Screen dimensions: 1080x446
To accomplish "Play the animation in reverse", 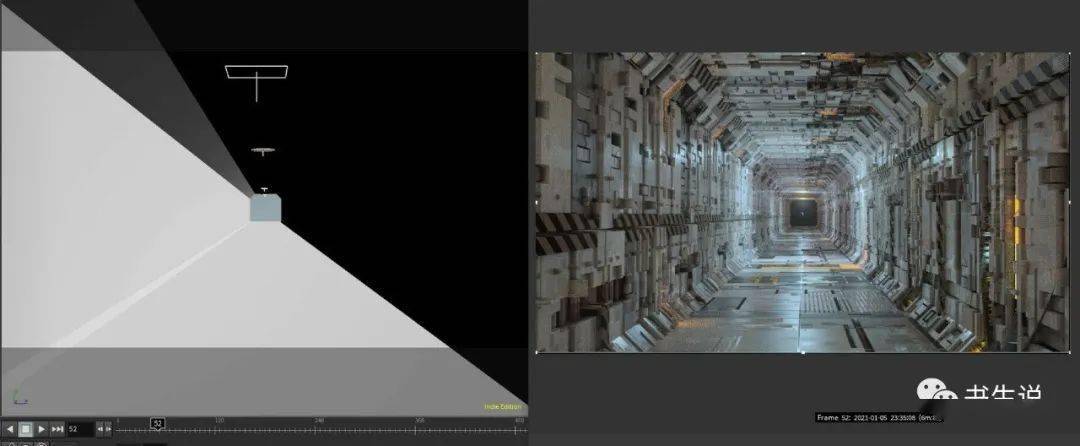I will [x=10, y=429].
